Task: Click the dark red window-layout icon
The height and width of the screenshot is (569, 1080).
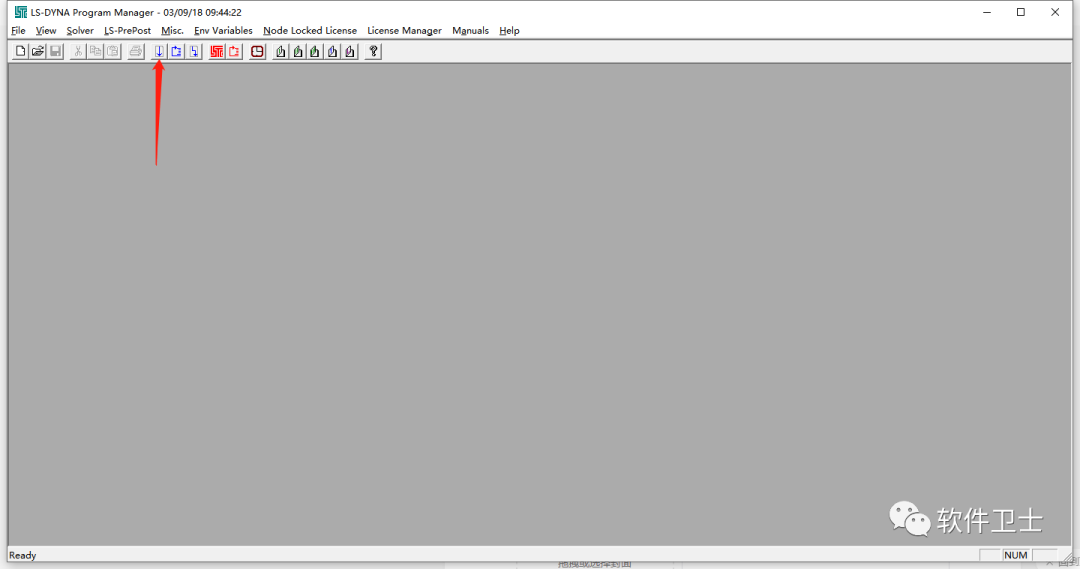Action: [257, 51]
